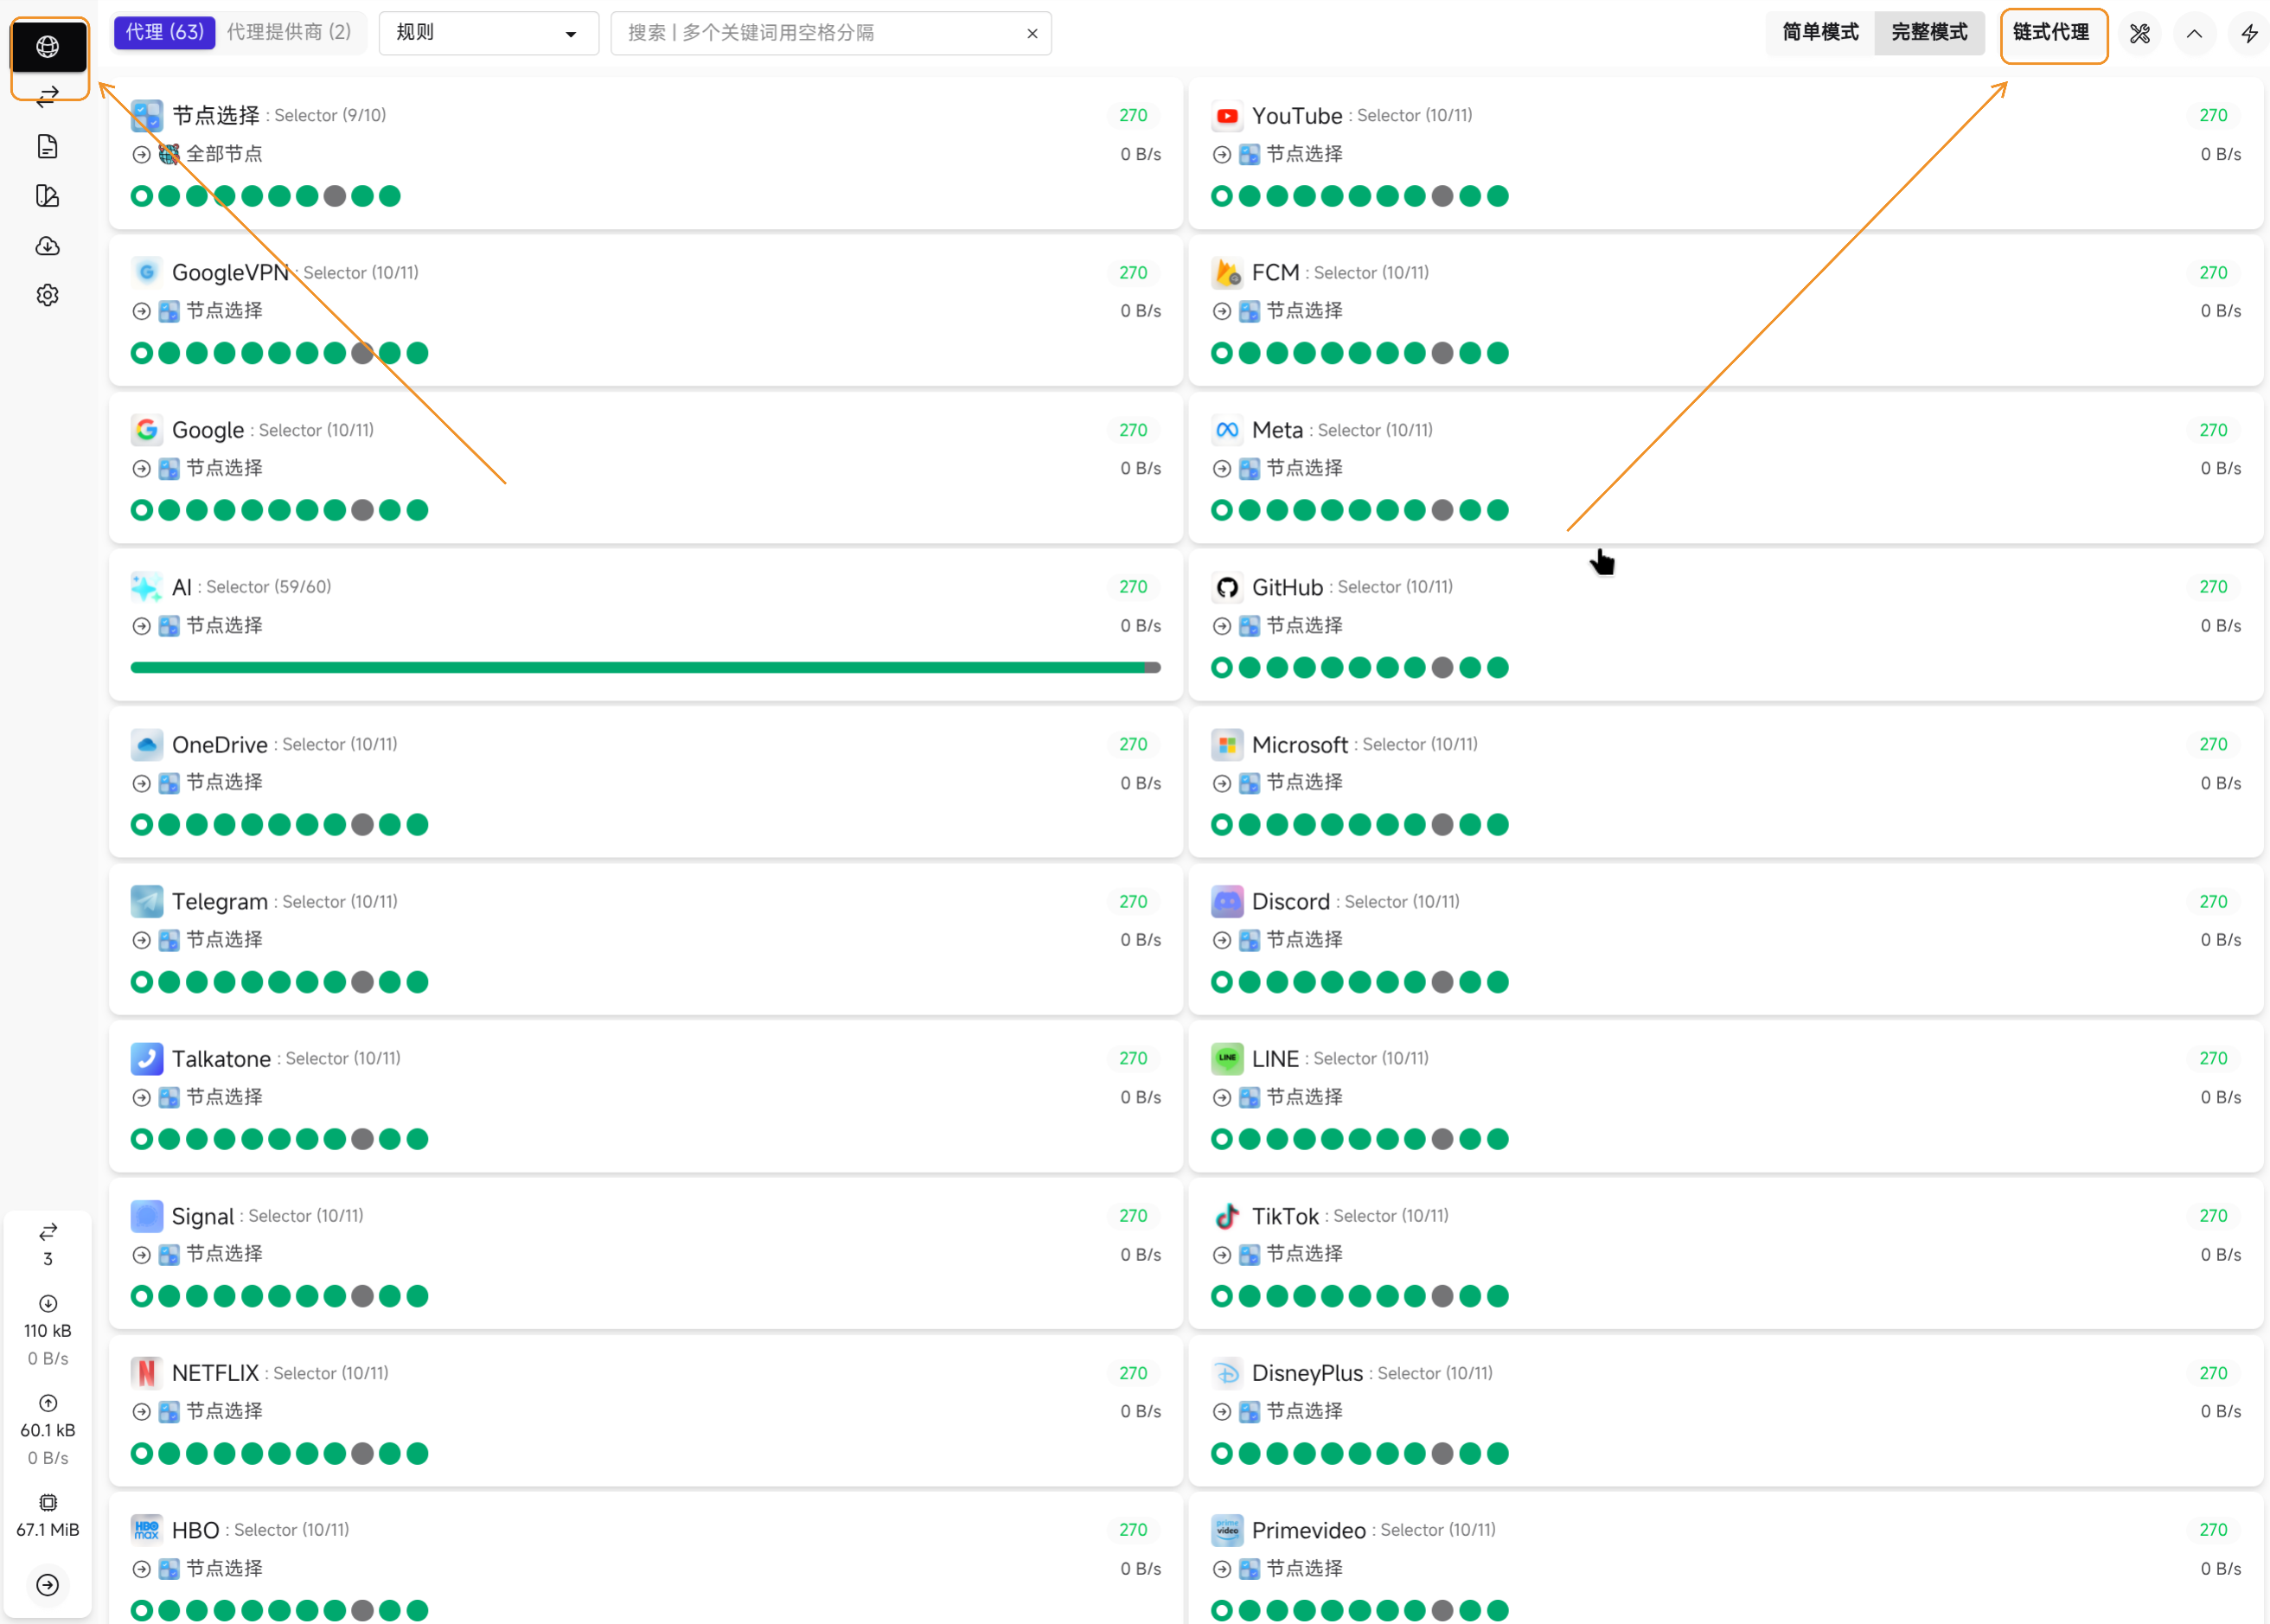
Task: Open settings gear in sidebar
Action: 48,295
